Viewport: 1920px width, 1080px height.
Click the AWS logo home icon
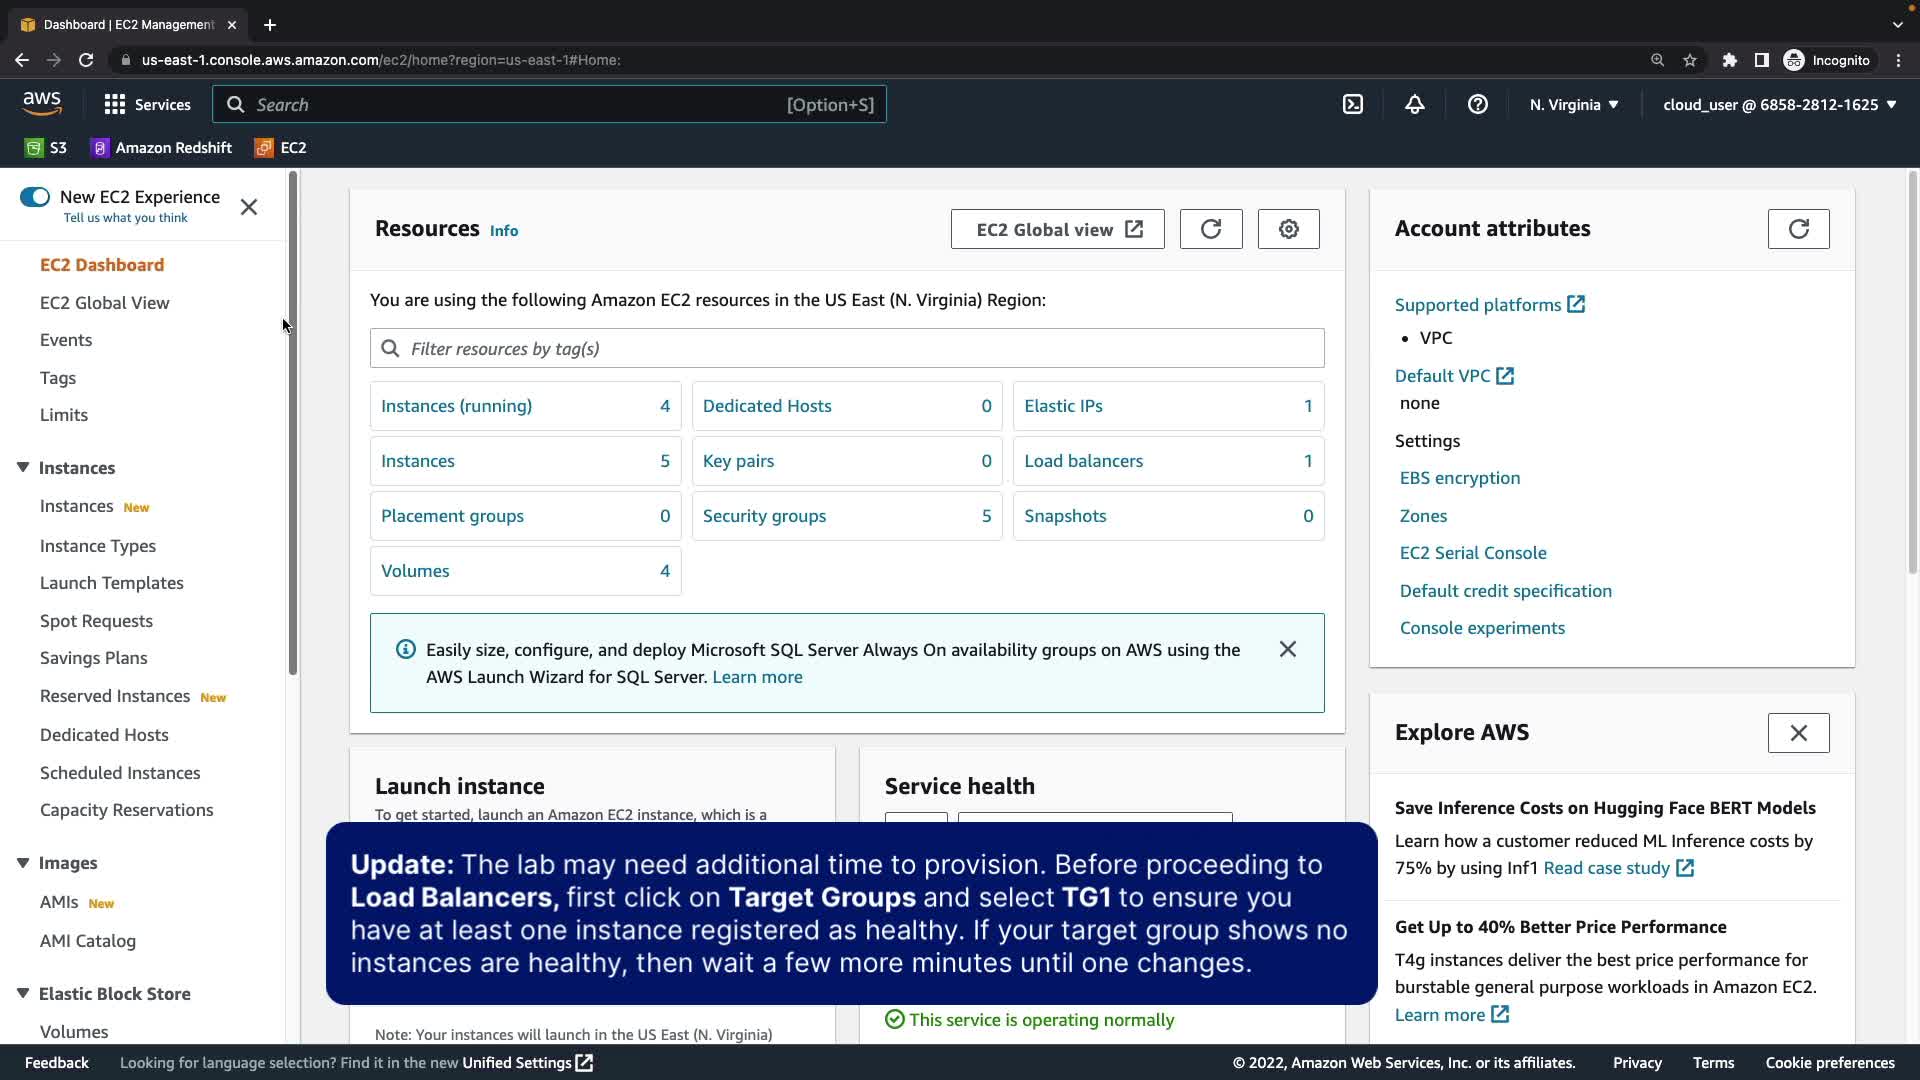pos(42,103)
